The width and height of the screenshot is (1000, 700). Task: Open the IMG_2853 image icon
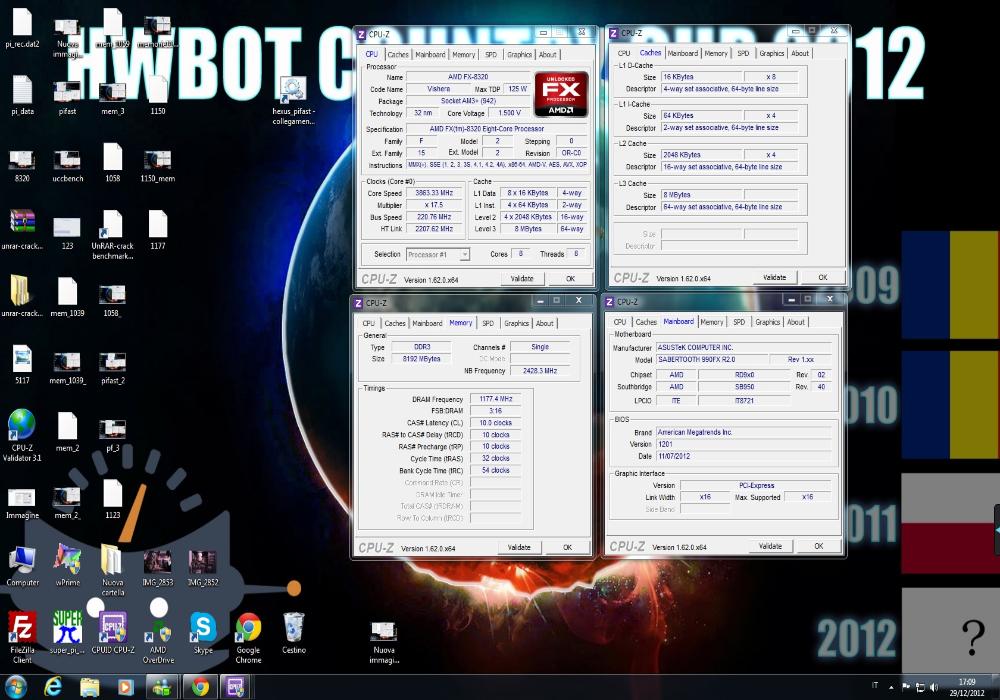pyautogui.click(x=158, y=567)
